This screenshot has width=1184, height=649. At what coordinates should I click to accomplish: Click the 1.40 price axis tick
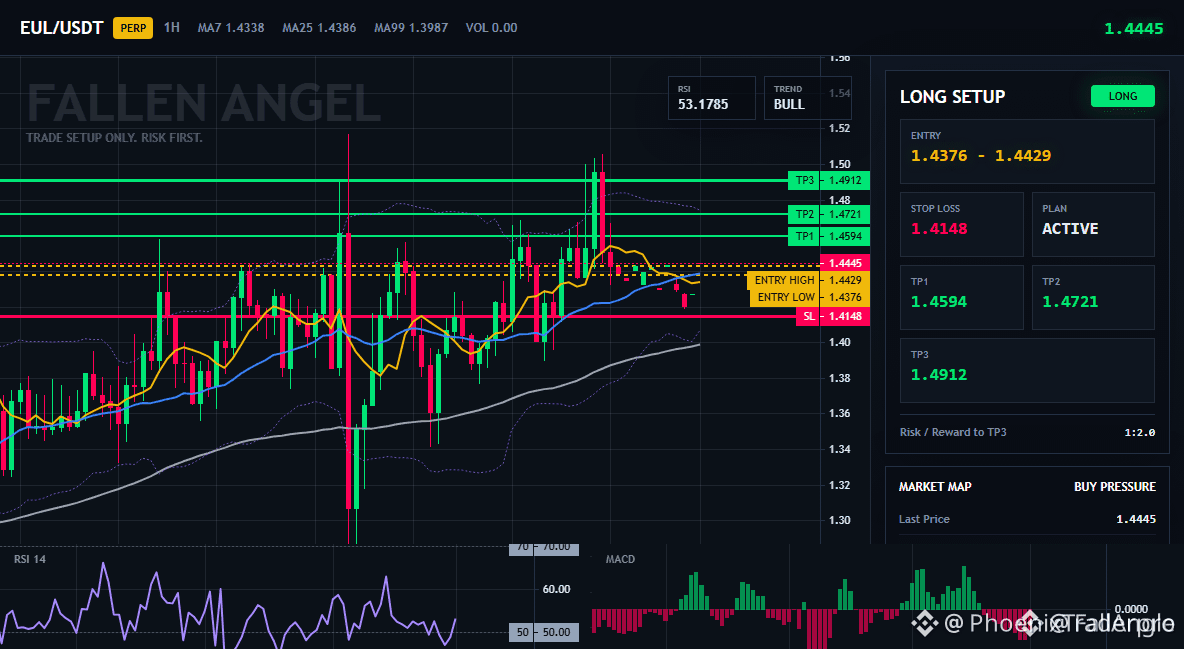(x=840, y=342)
